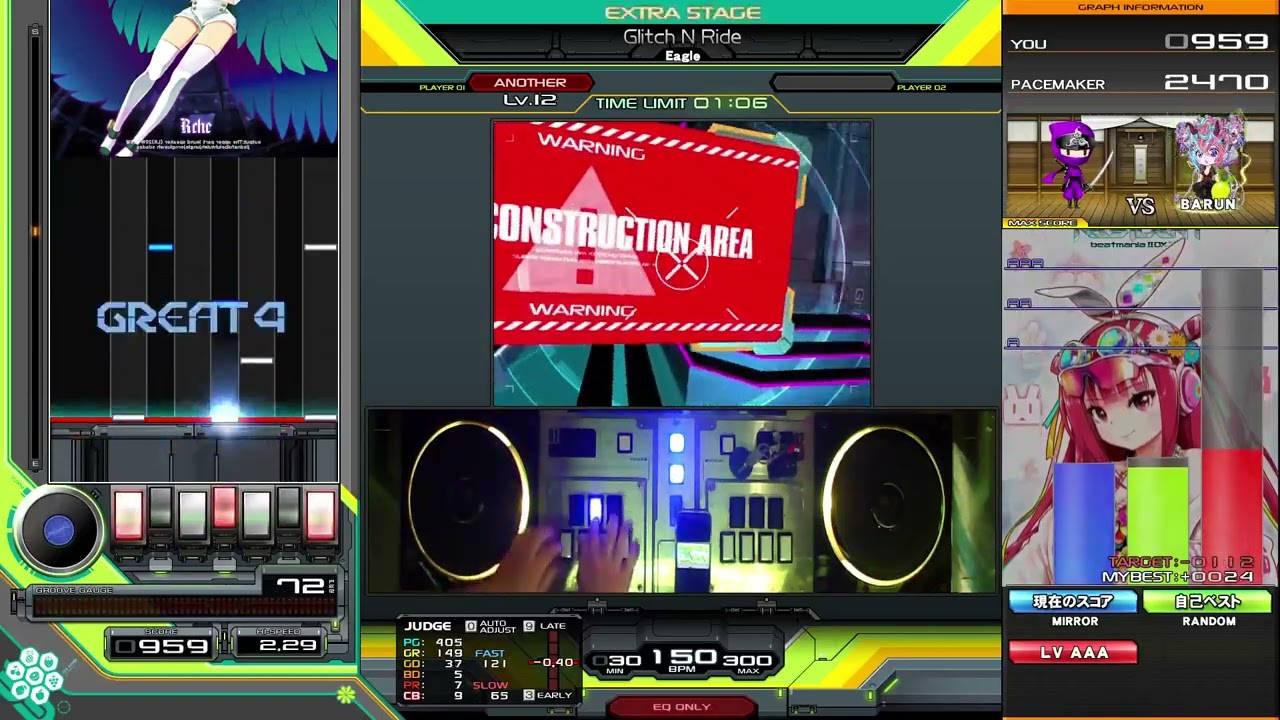Click the hexagon fruit logo
The image size is (1280, 720).
point(32,674)
